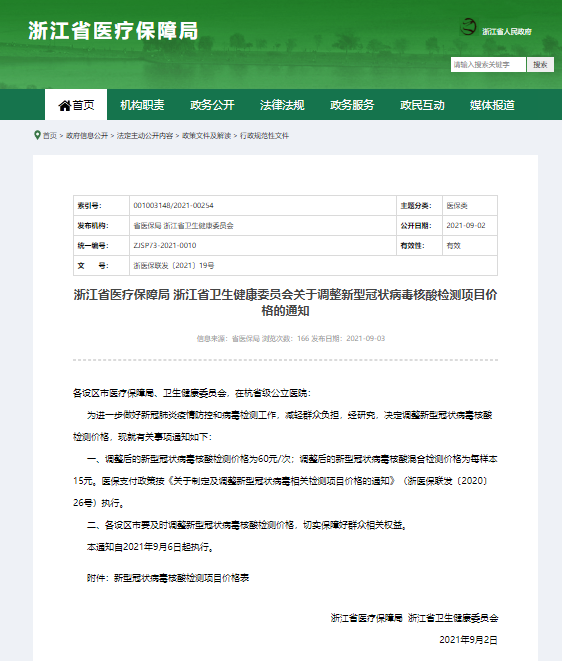The height and width of the screenshot is (661, 562).
Task: Click the salutation line 各设区市医疗保障局
Action: coord(192,393)
